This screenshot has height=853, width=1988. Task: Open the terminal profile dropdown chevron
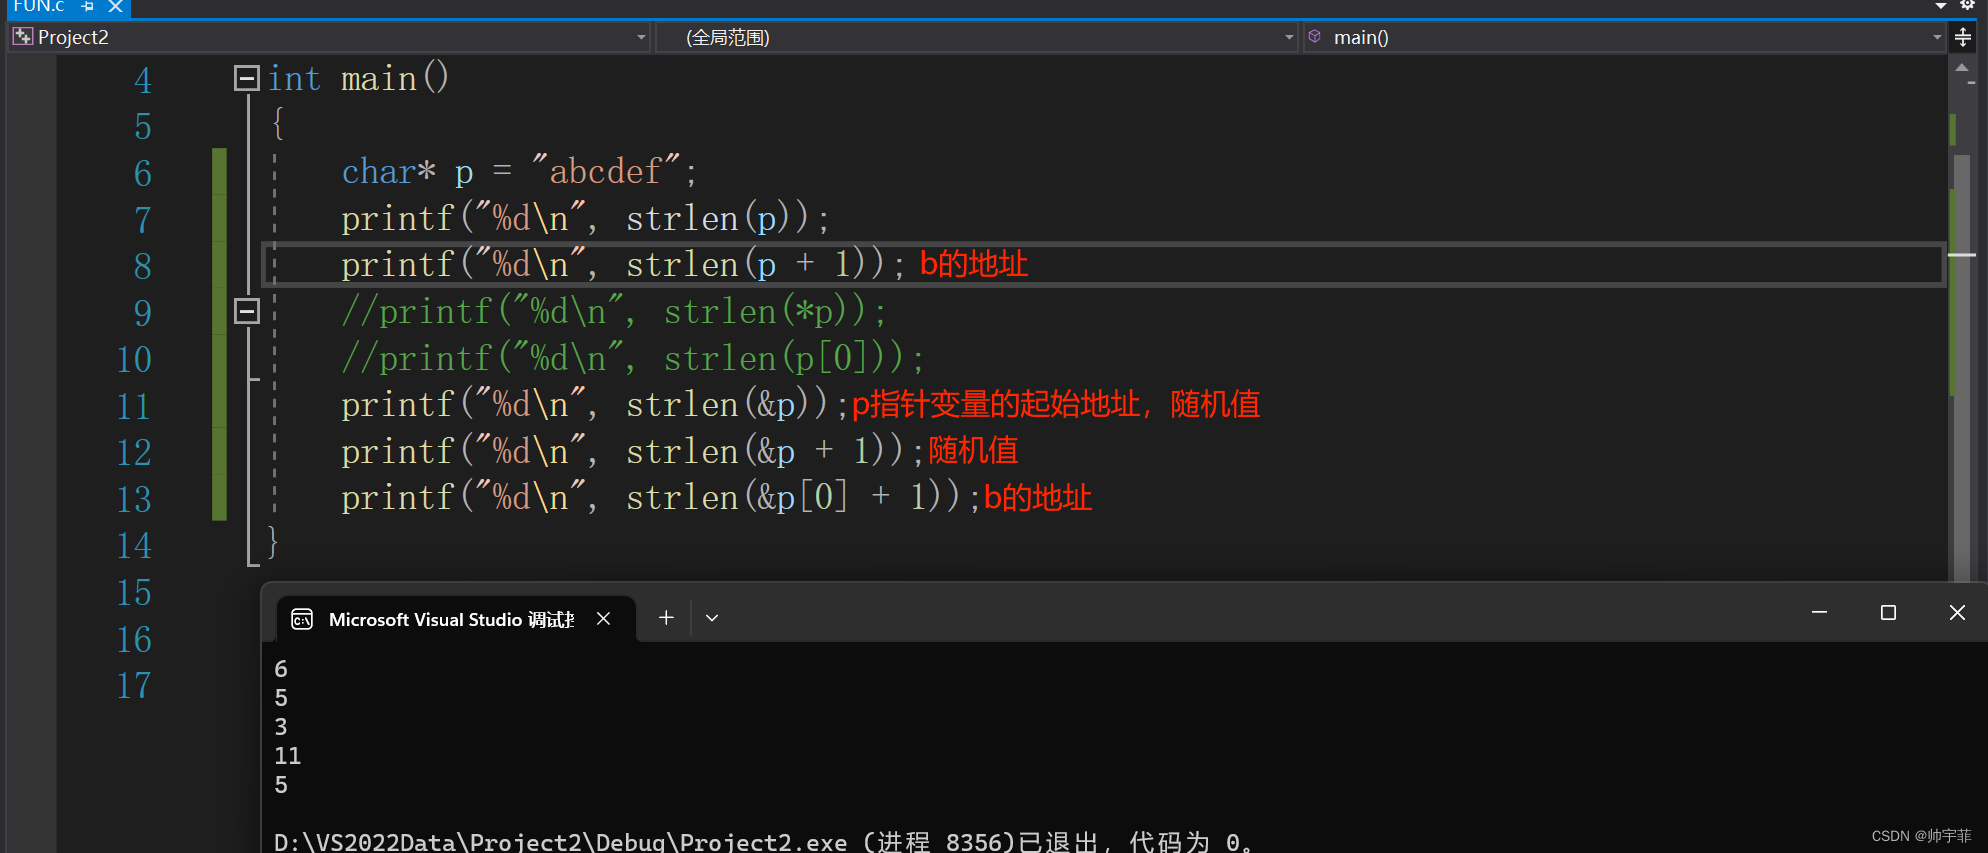click(x=712, y=618)
